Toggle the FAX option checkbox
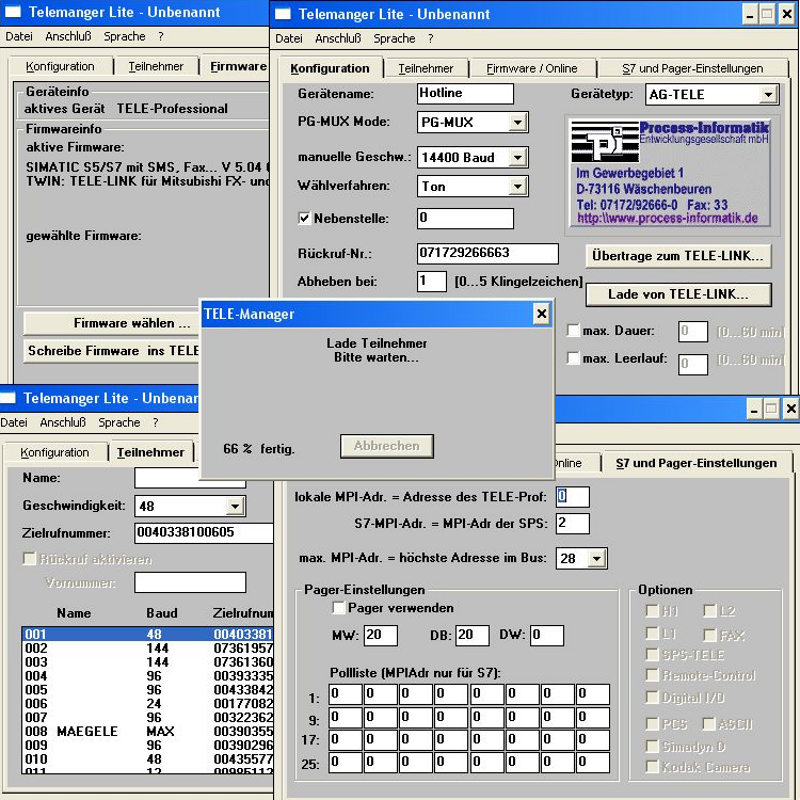 click(709, 635)
